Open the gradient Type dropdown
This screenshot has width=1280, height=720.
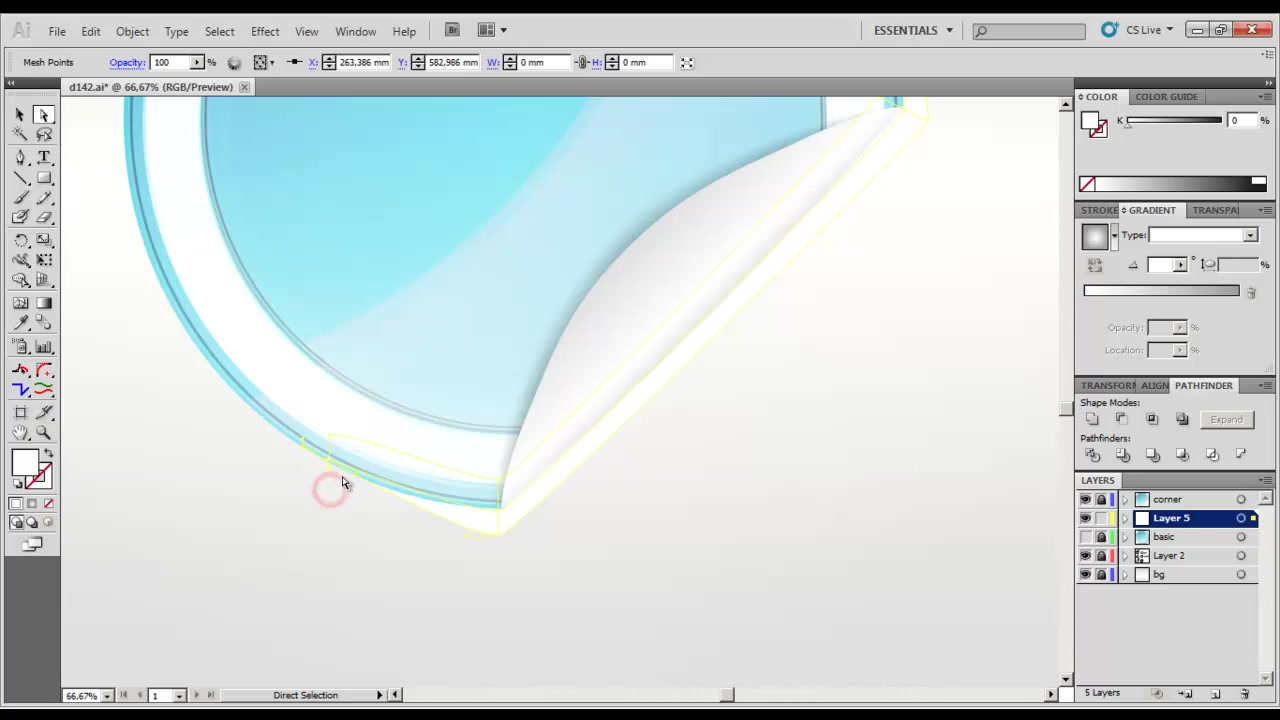pos(1203,235)
